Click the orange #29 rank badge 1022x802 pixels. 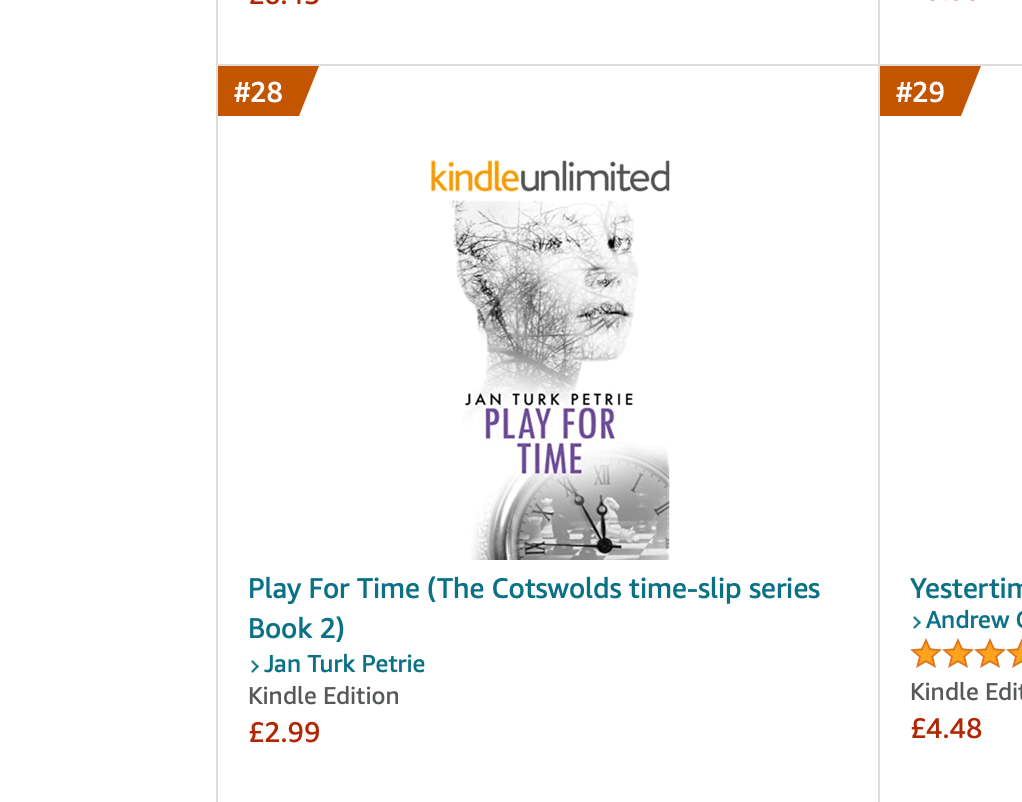point(922,92)
